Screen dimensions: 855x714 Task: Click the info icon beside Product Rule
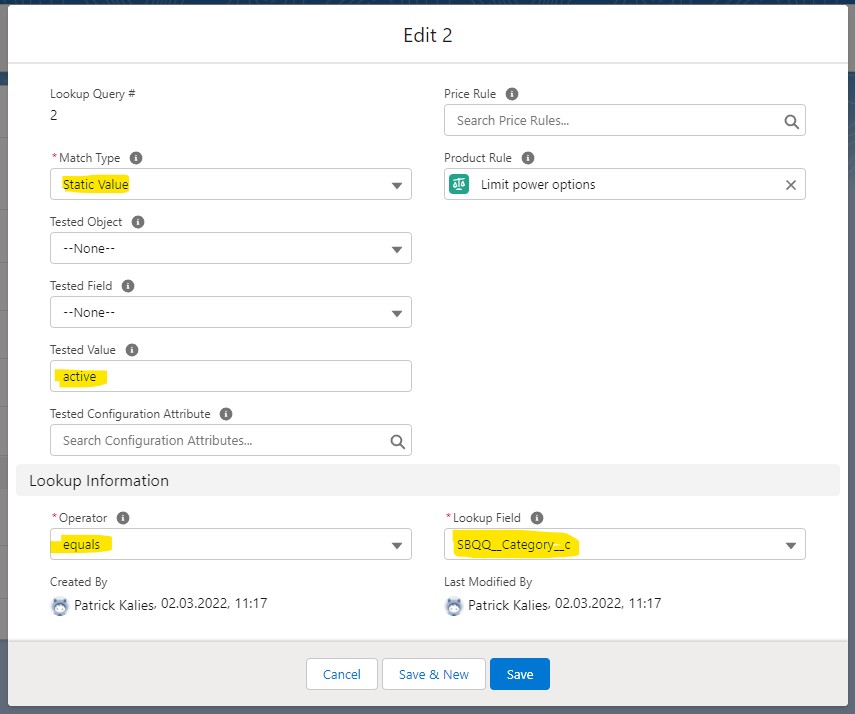pyautogui.click(x=528, y=158)
